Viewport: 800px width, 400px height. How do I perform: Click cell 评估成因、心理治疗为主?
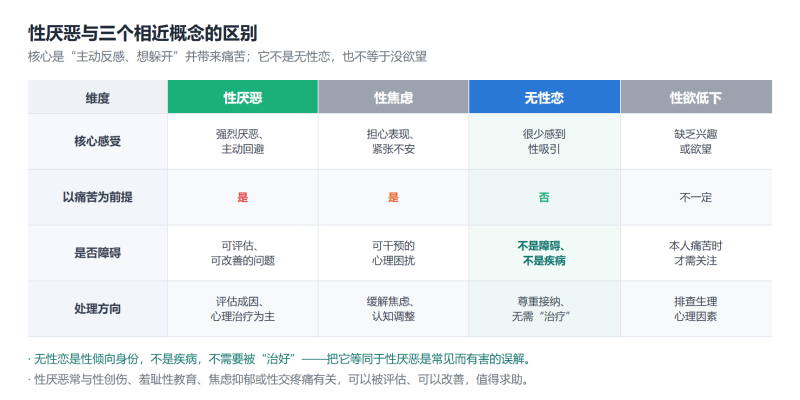click(x=243, y=309)
